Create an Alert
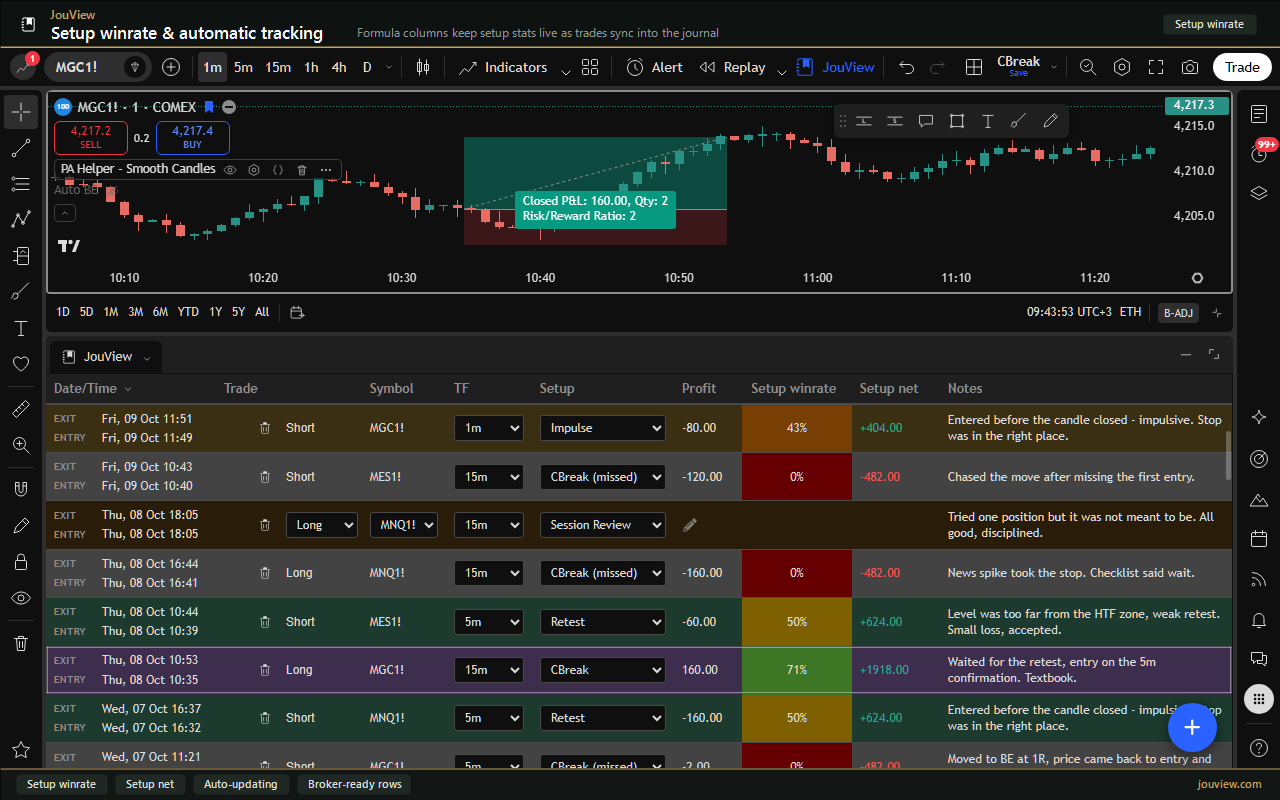This screenshot has height=800, width=1280. [x=655, y=67]
